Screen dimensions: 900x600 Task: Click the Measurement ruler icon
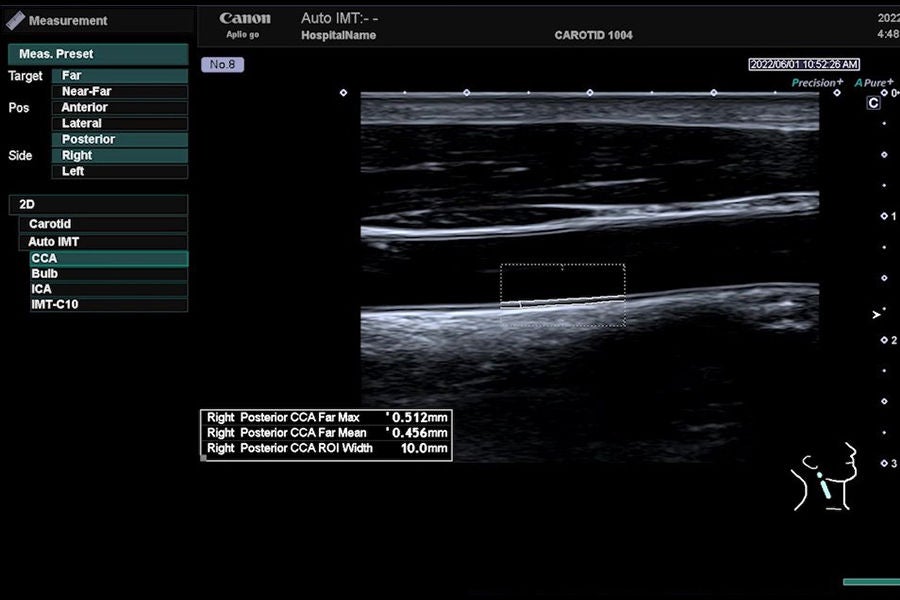(x=15, y=21)
